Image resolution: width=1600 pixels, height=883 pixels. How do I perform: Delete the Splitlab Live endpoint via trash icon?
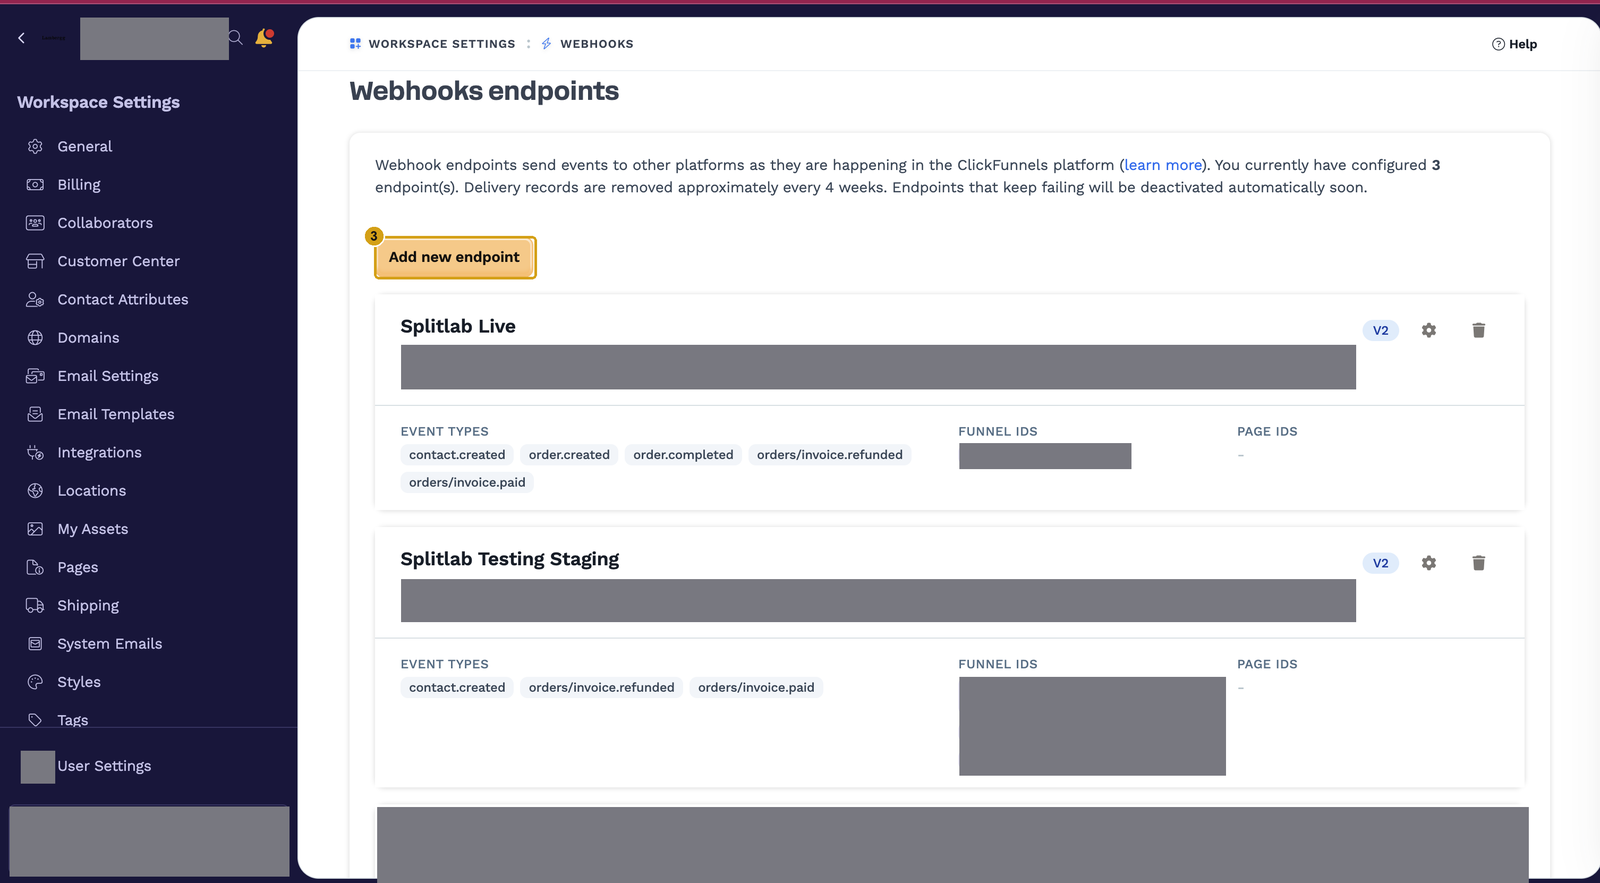pyautogui.click(x=1479, y=330)
